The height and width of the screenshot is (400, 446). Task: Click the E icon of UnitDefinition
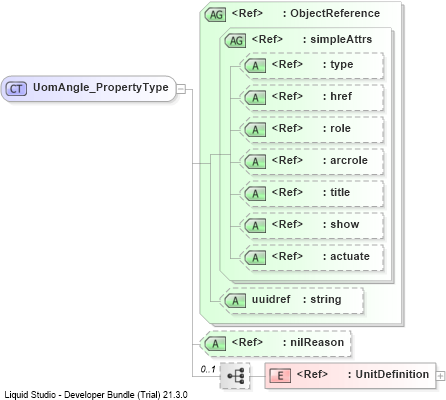pos(280,376)
